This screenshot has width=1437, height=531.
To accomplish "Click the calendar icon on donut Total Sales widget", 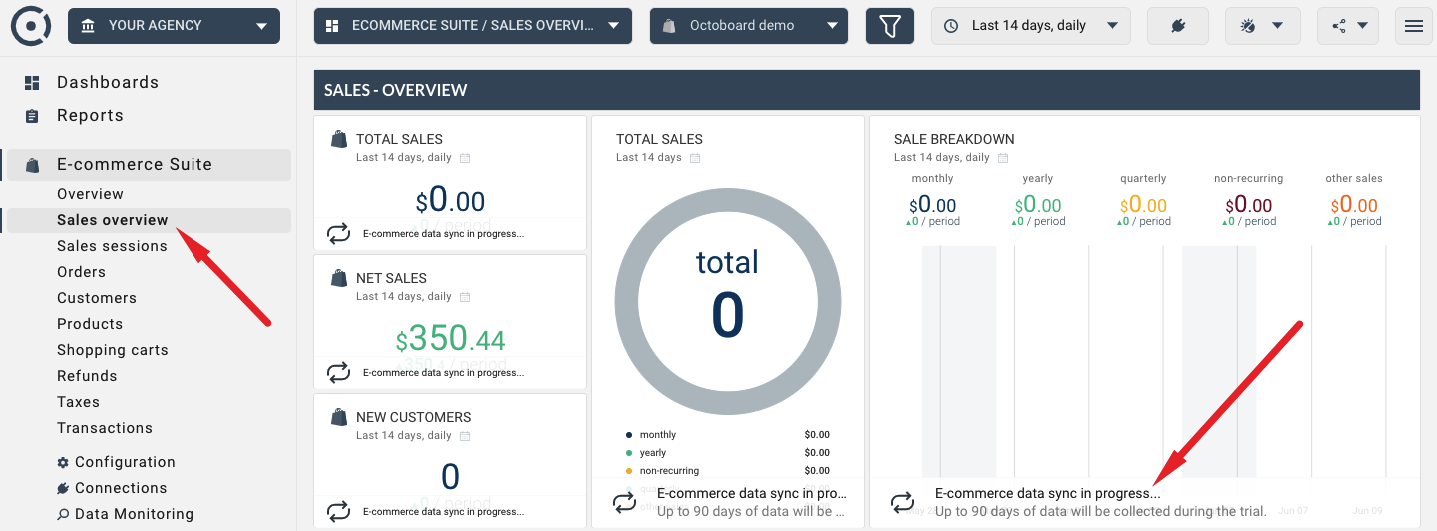I will [x=695, y=158].
